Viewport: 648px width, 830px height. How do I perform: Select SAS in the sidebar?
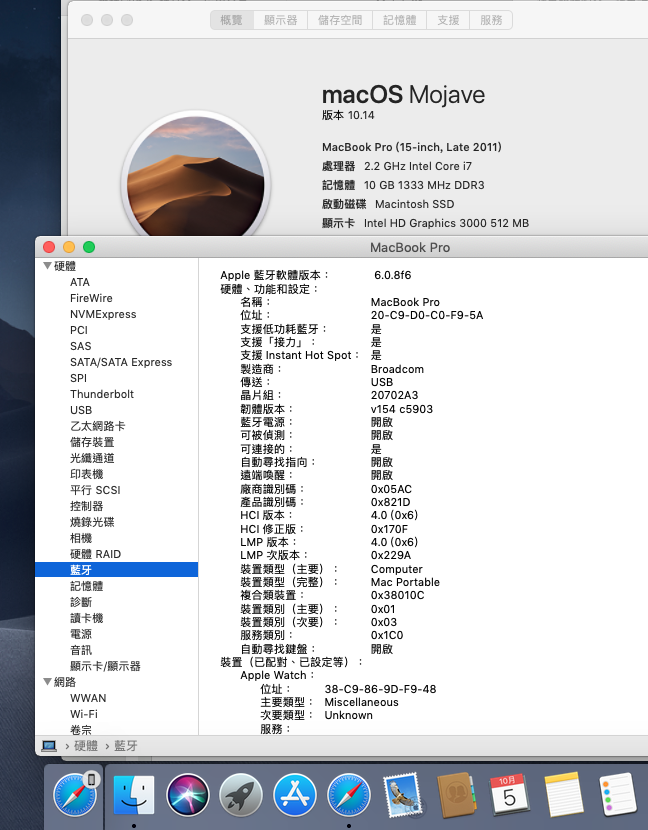80,346
